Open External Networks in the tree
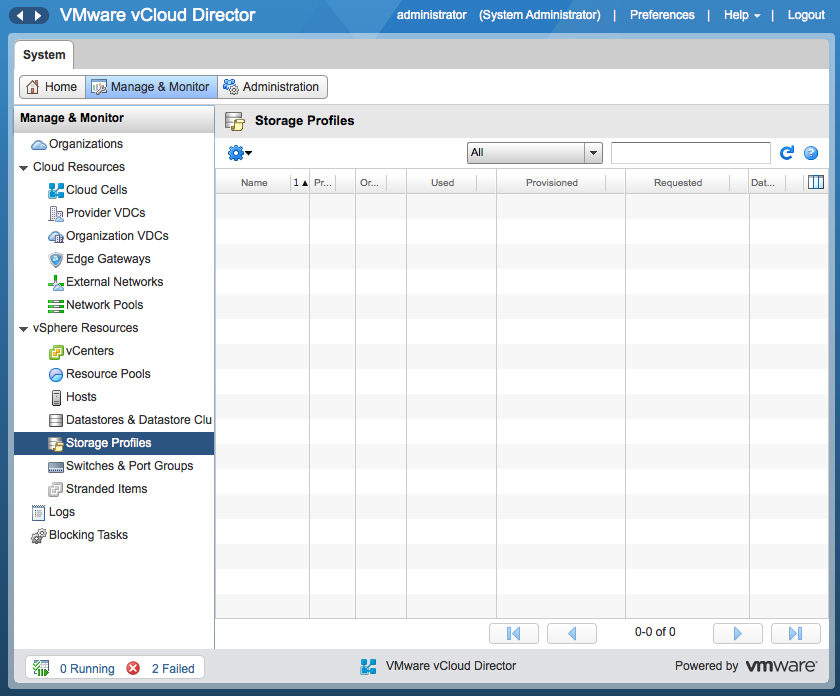The height and width of the screenshot is (696, 840). [x=115, y=282]
